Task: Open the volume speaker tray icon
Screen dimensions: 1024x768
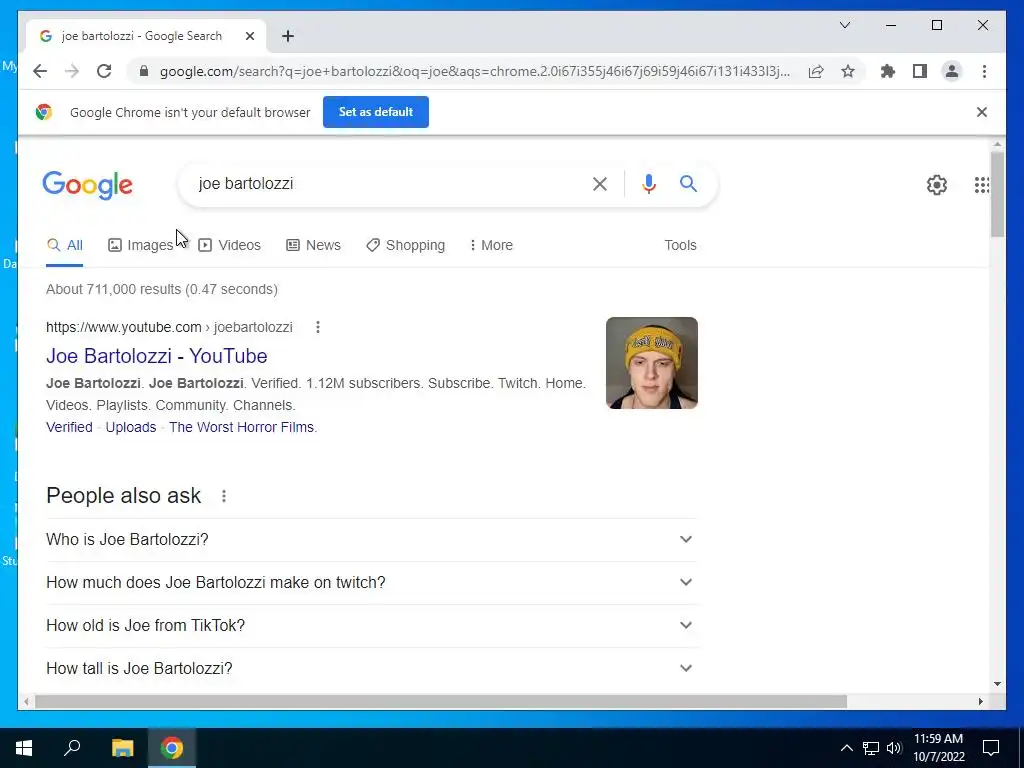Action: pos(894,748)
